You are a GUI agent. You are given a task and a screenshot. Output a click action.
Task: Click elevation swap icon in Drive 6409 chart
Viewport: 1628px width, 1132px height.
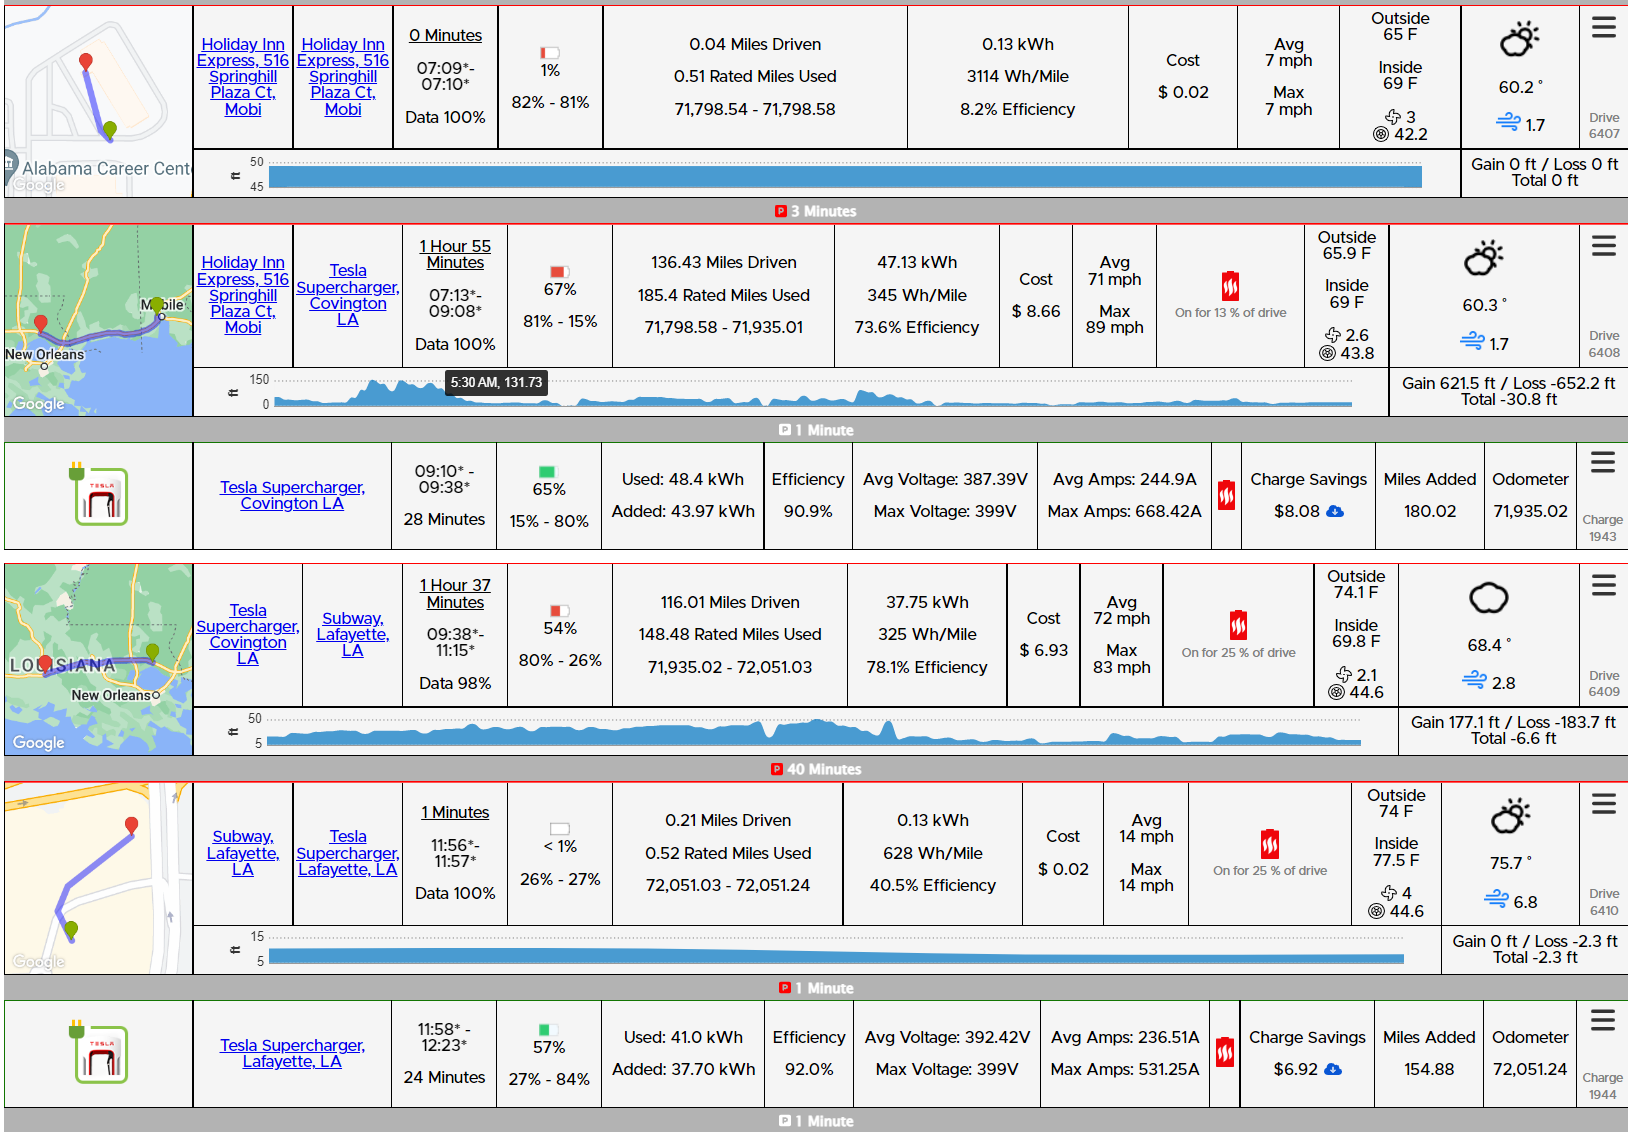click(233, 732)
